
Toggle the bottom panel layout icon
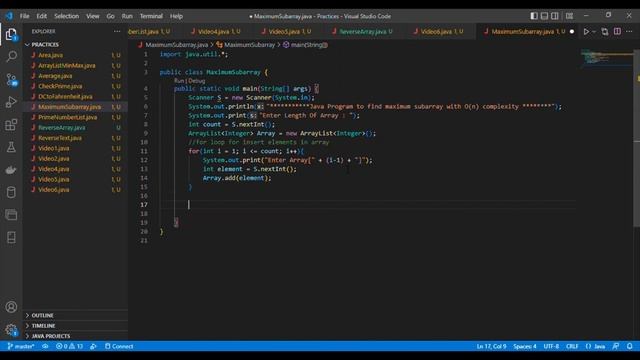tap(544, 16)
